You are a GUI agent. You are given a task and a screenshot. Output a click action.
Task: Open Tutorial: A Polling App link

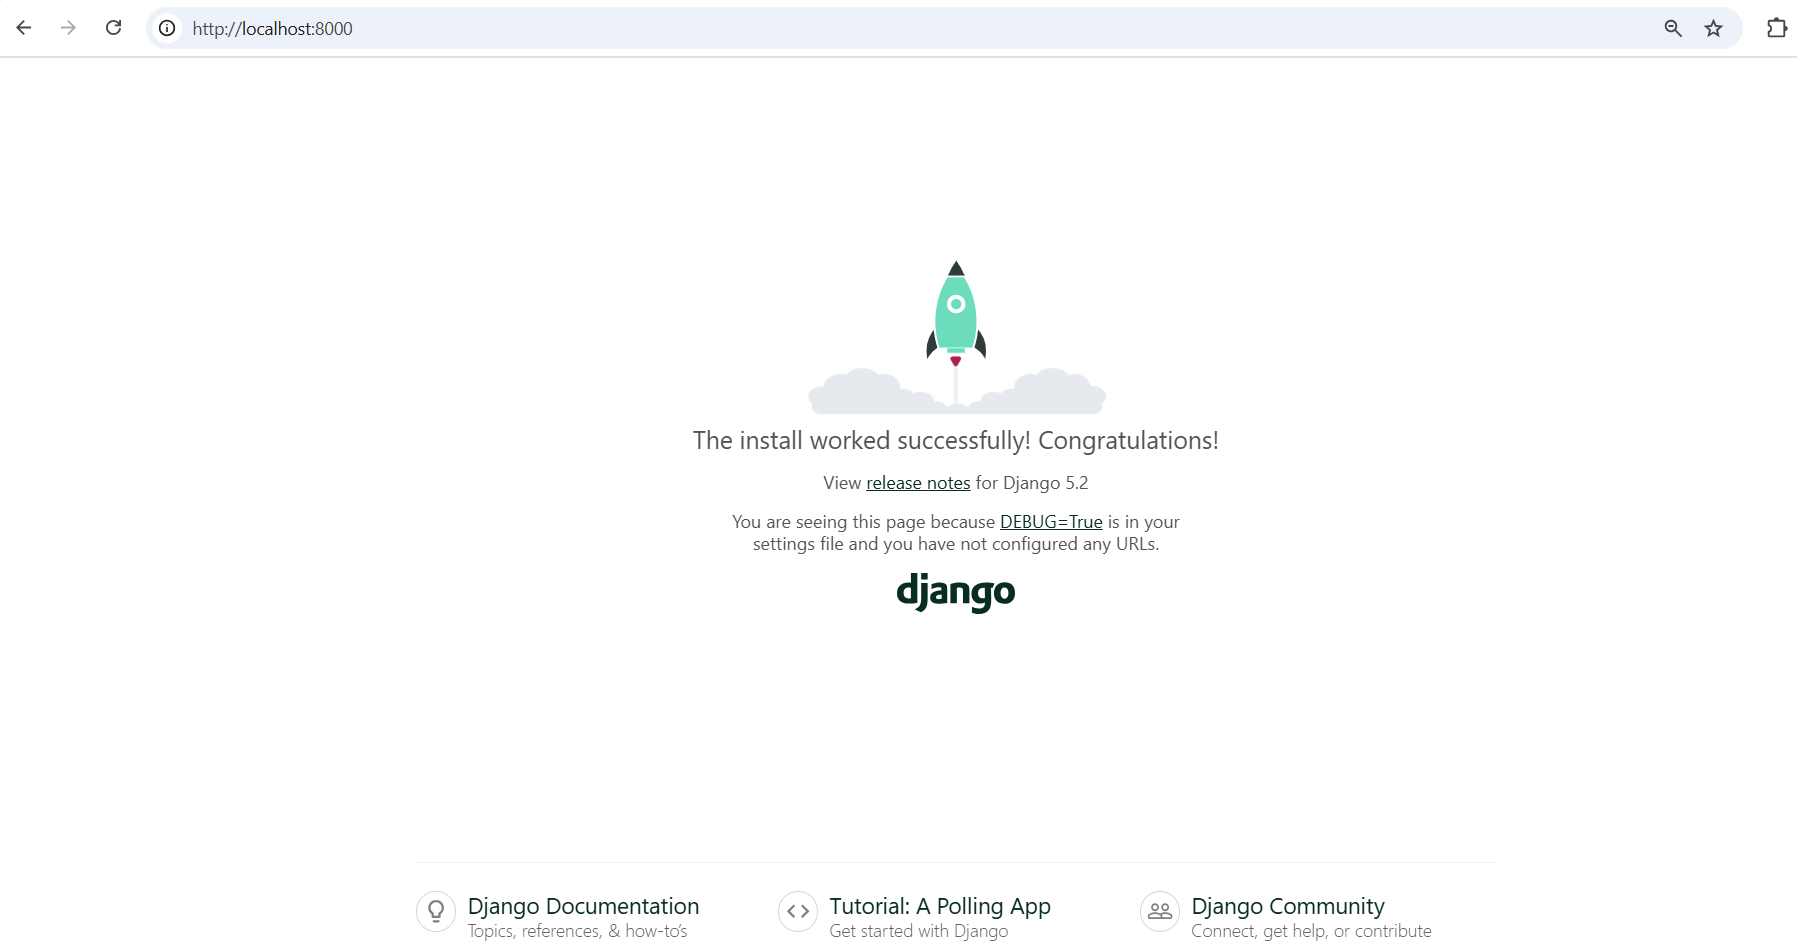click(940, 906)
